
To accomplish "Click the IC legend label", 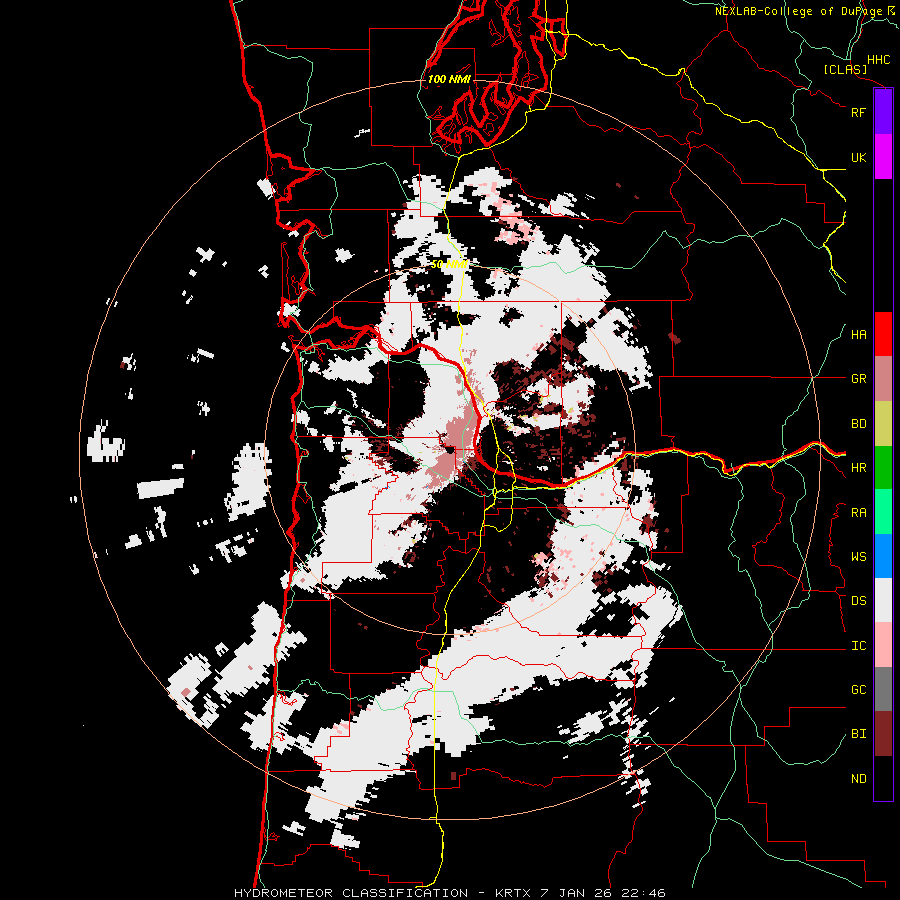I will [x=858, y=646].
